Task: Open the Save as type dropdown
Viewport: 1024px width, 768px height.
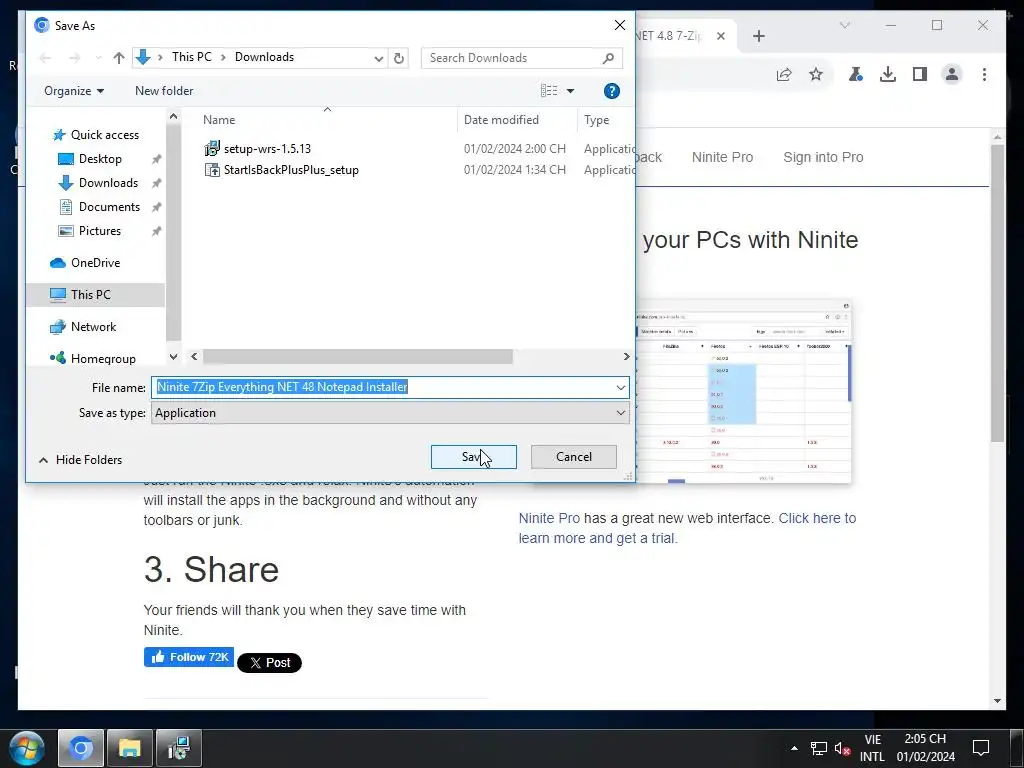Action: pyautogui.click(x=391, y=413)
